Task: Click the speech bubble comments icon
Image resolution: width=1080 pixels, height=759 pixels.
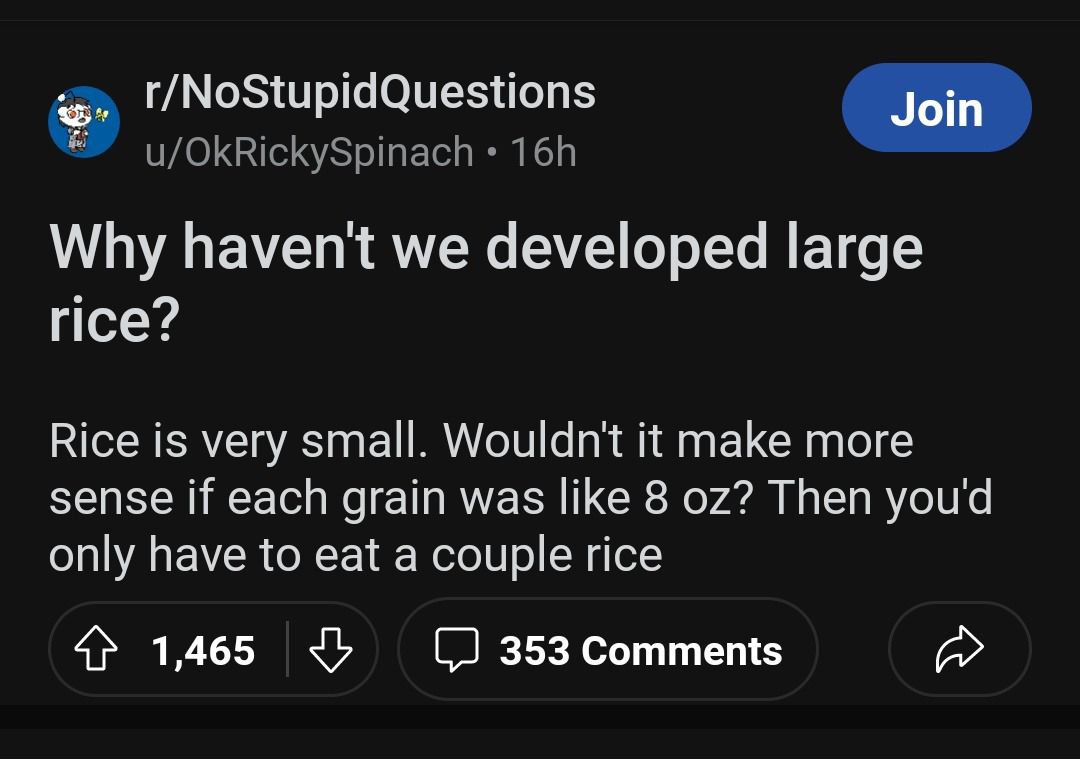Action: pyautogui.click(x=455, y=651)
